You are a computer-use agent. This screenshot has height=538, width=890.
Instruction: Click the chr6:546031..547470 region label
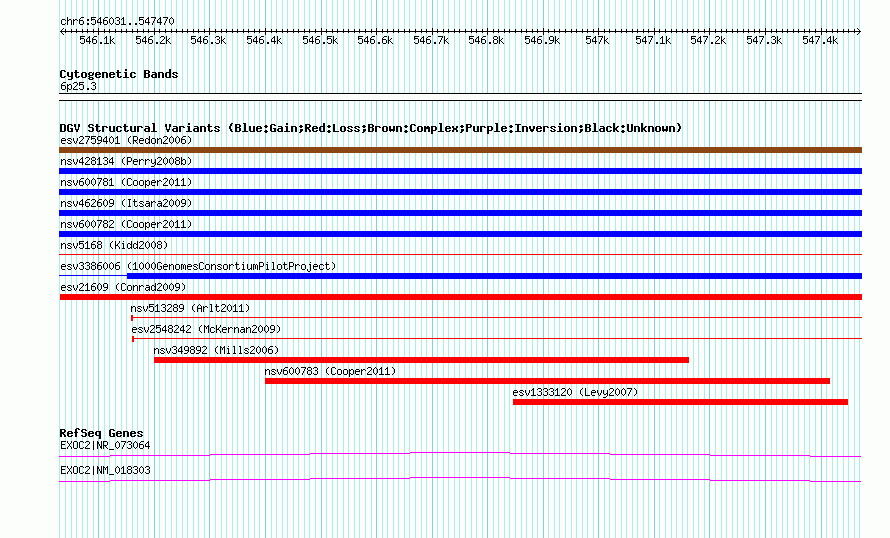click(117, 22)
